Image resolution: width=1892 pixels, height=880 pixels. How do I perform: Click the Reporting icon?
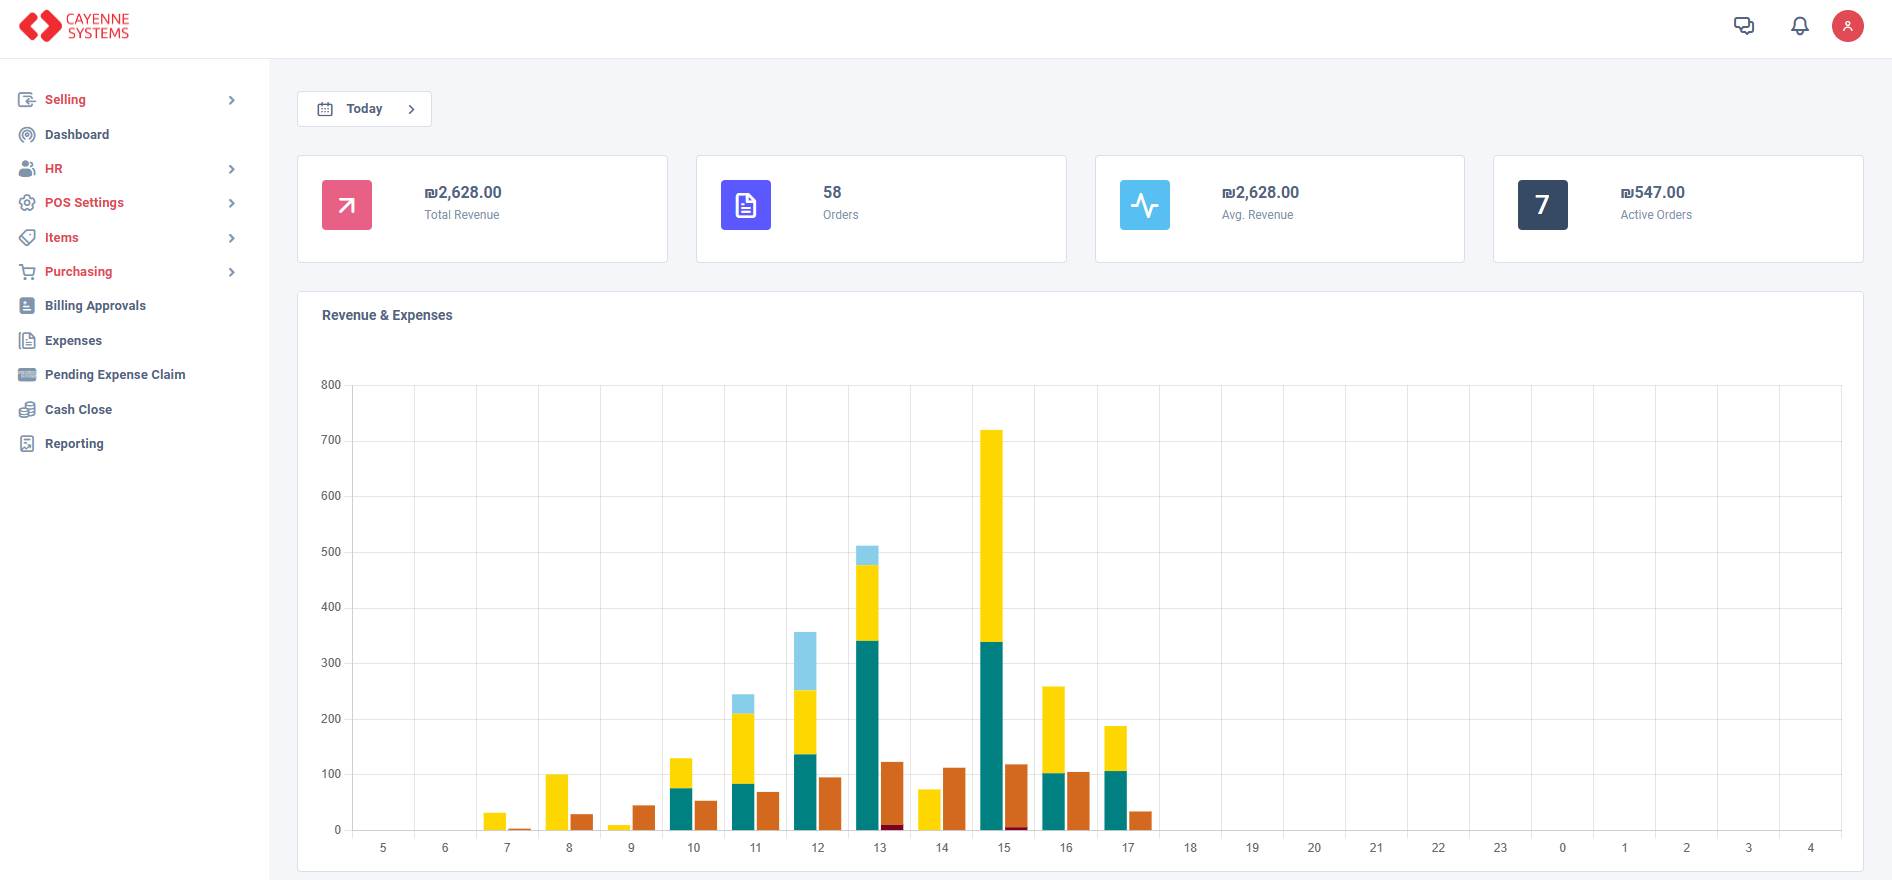point(27,444)
